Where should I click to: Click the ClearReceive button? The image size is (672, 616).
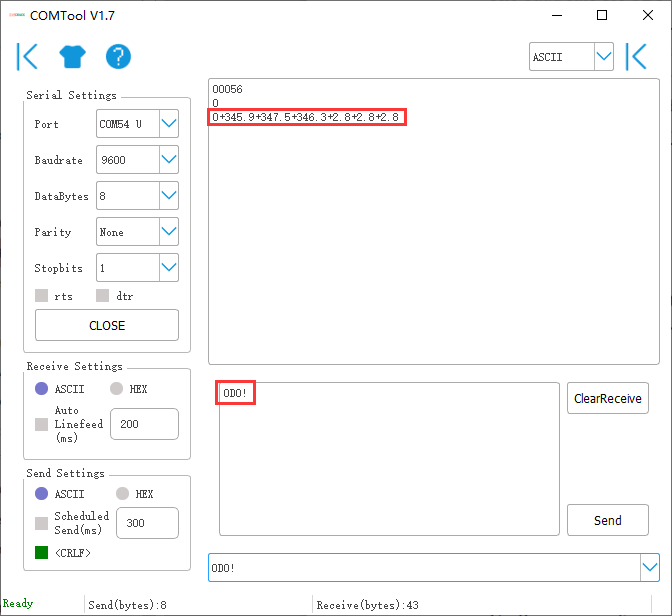coord(608,398)
